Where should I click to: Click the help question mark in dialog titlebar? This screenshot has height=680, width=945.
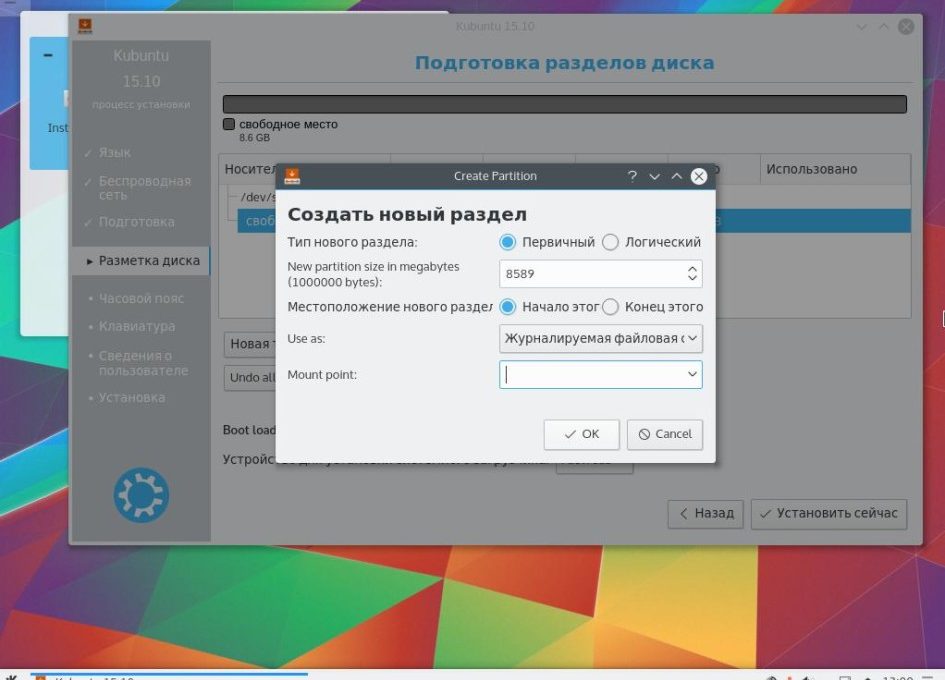(632, 176)
